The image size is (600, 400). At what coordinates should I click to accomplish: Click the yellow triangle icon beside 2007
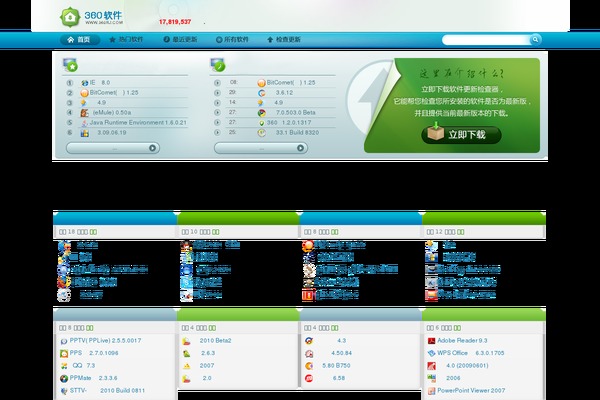click(x=186, y=366)
